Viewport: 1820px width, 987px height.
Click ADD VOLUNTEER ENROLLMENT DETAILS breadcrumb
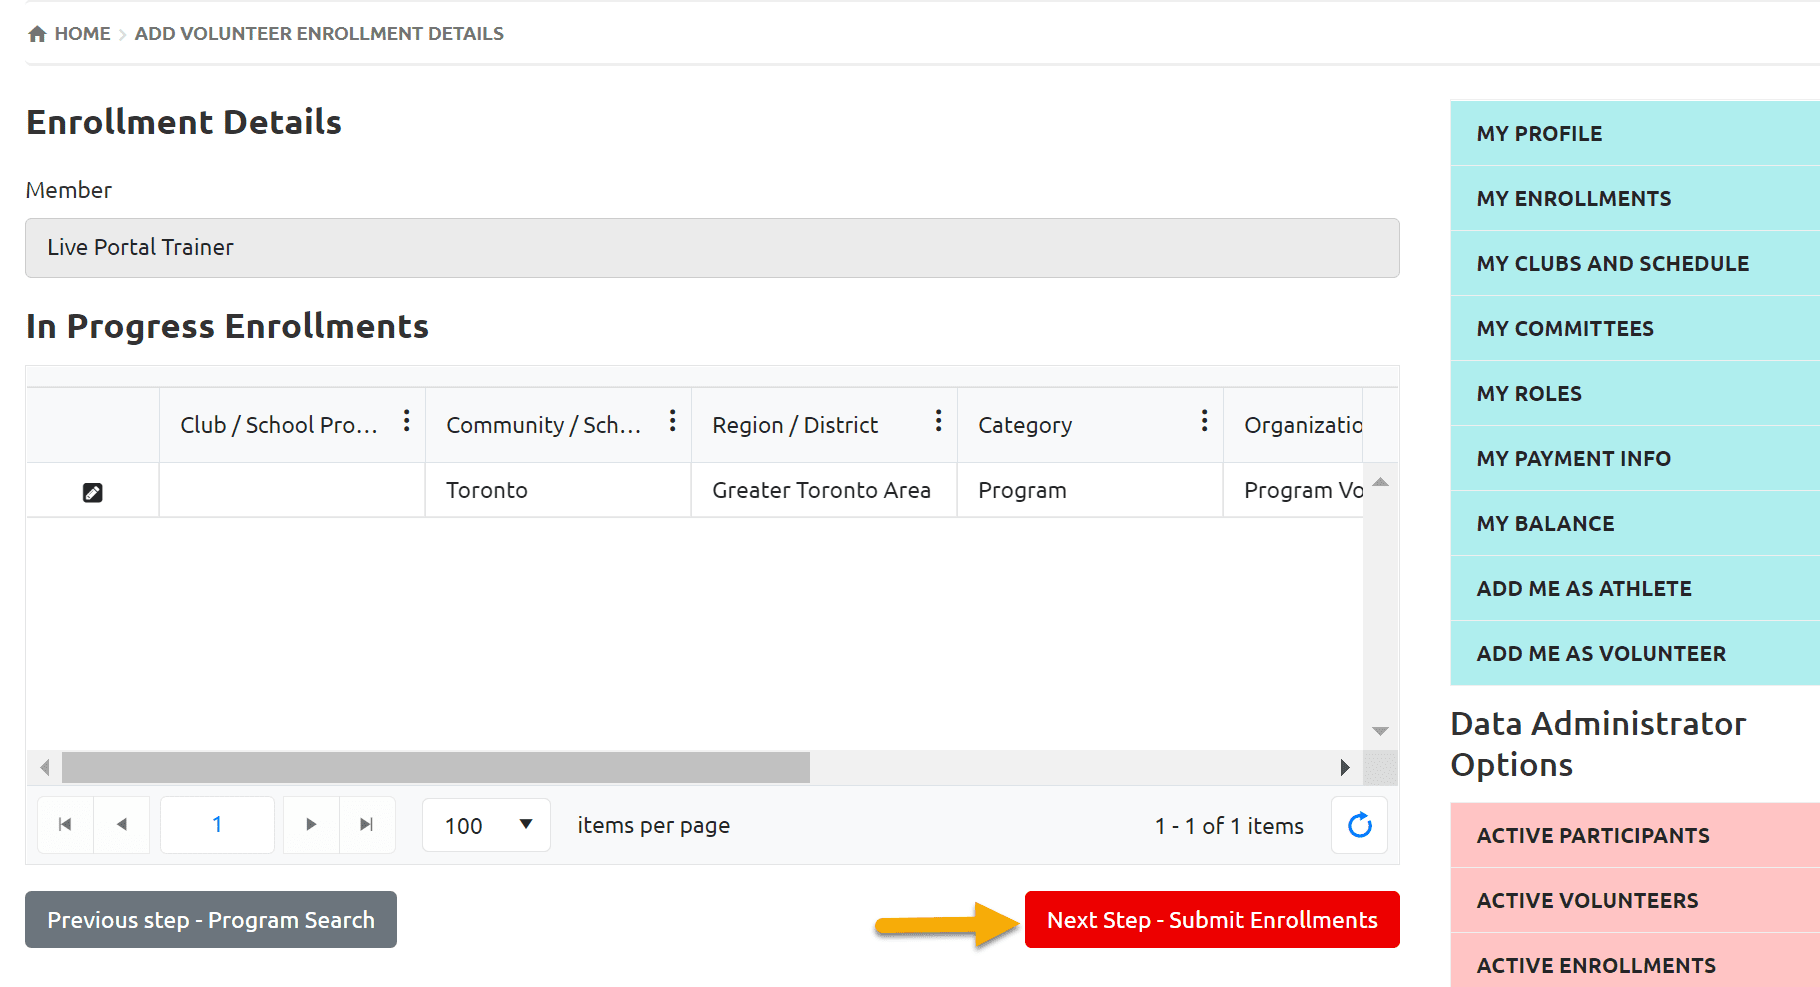319,34
